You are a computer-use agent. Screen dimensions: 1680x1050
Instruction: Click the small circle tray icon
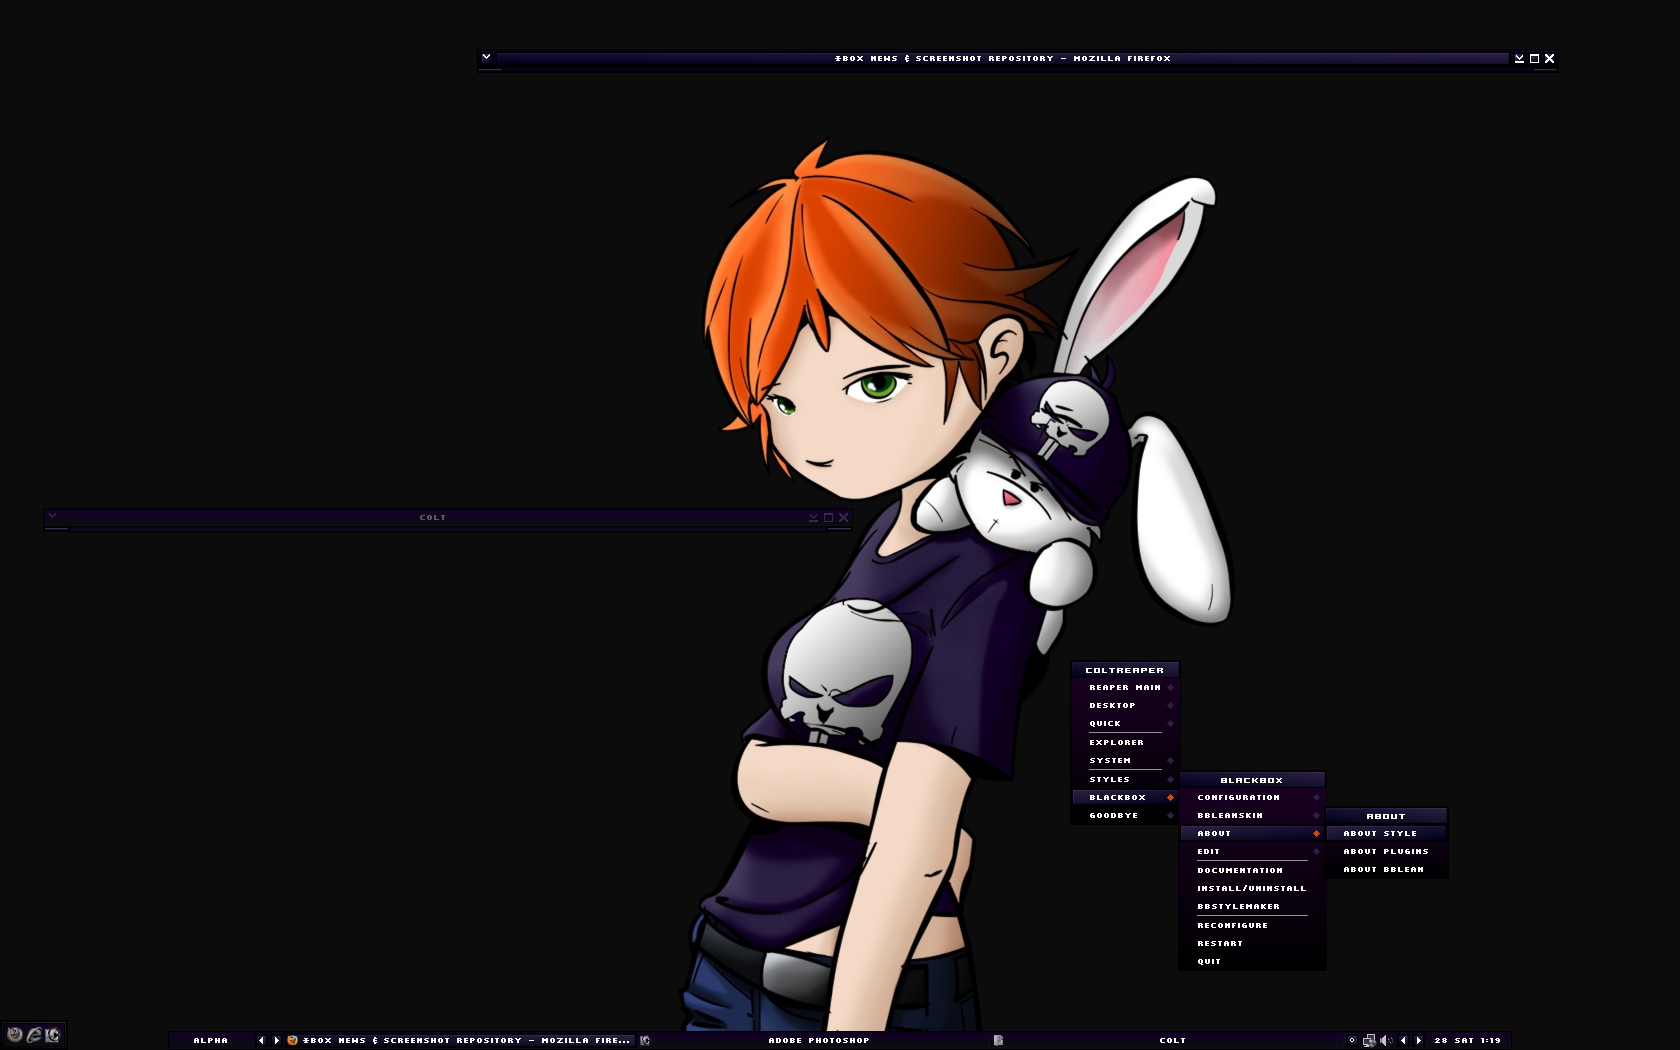click(x=1352, y=1040)
